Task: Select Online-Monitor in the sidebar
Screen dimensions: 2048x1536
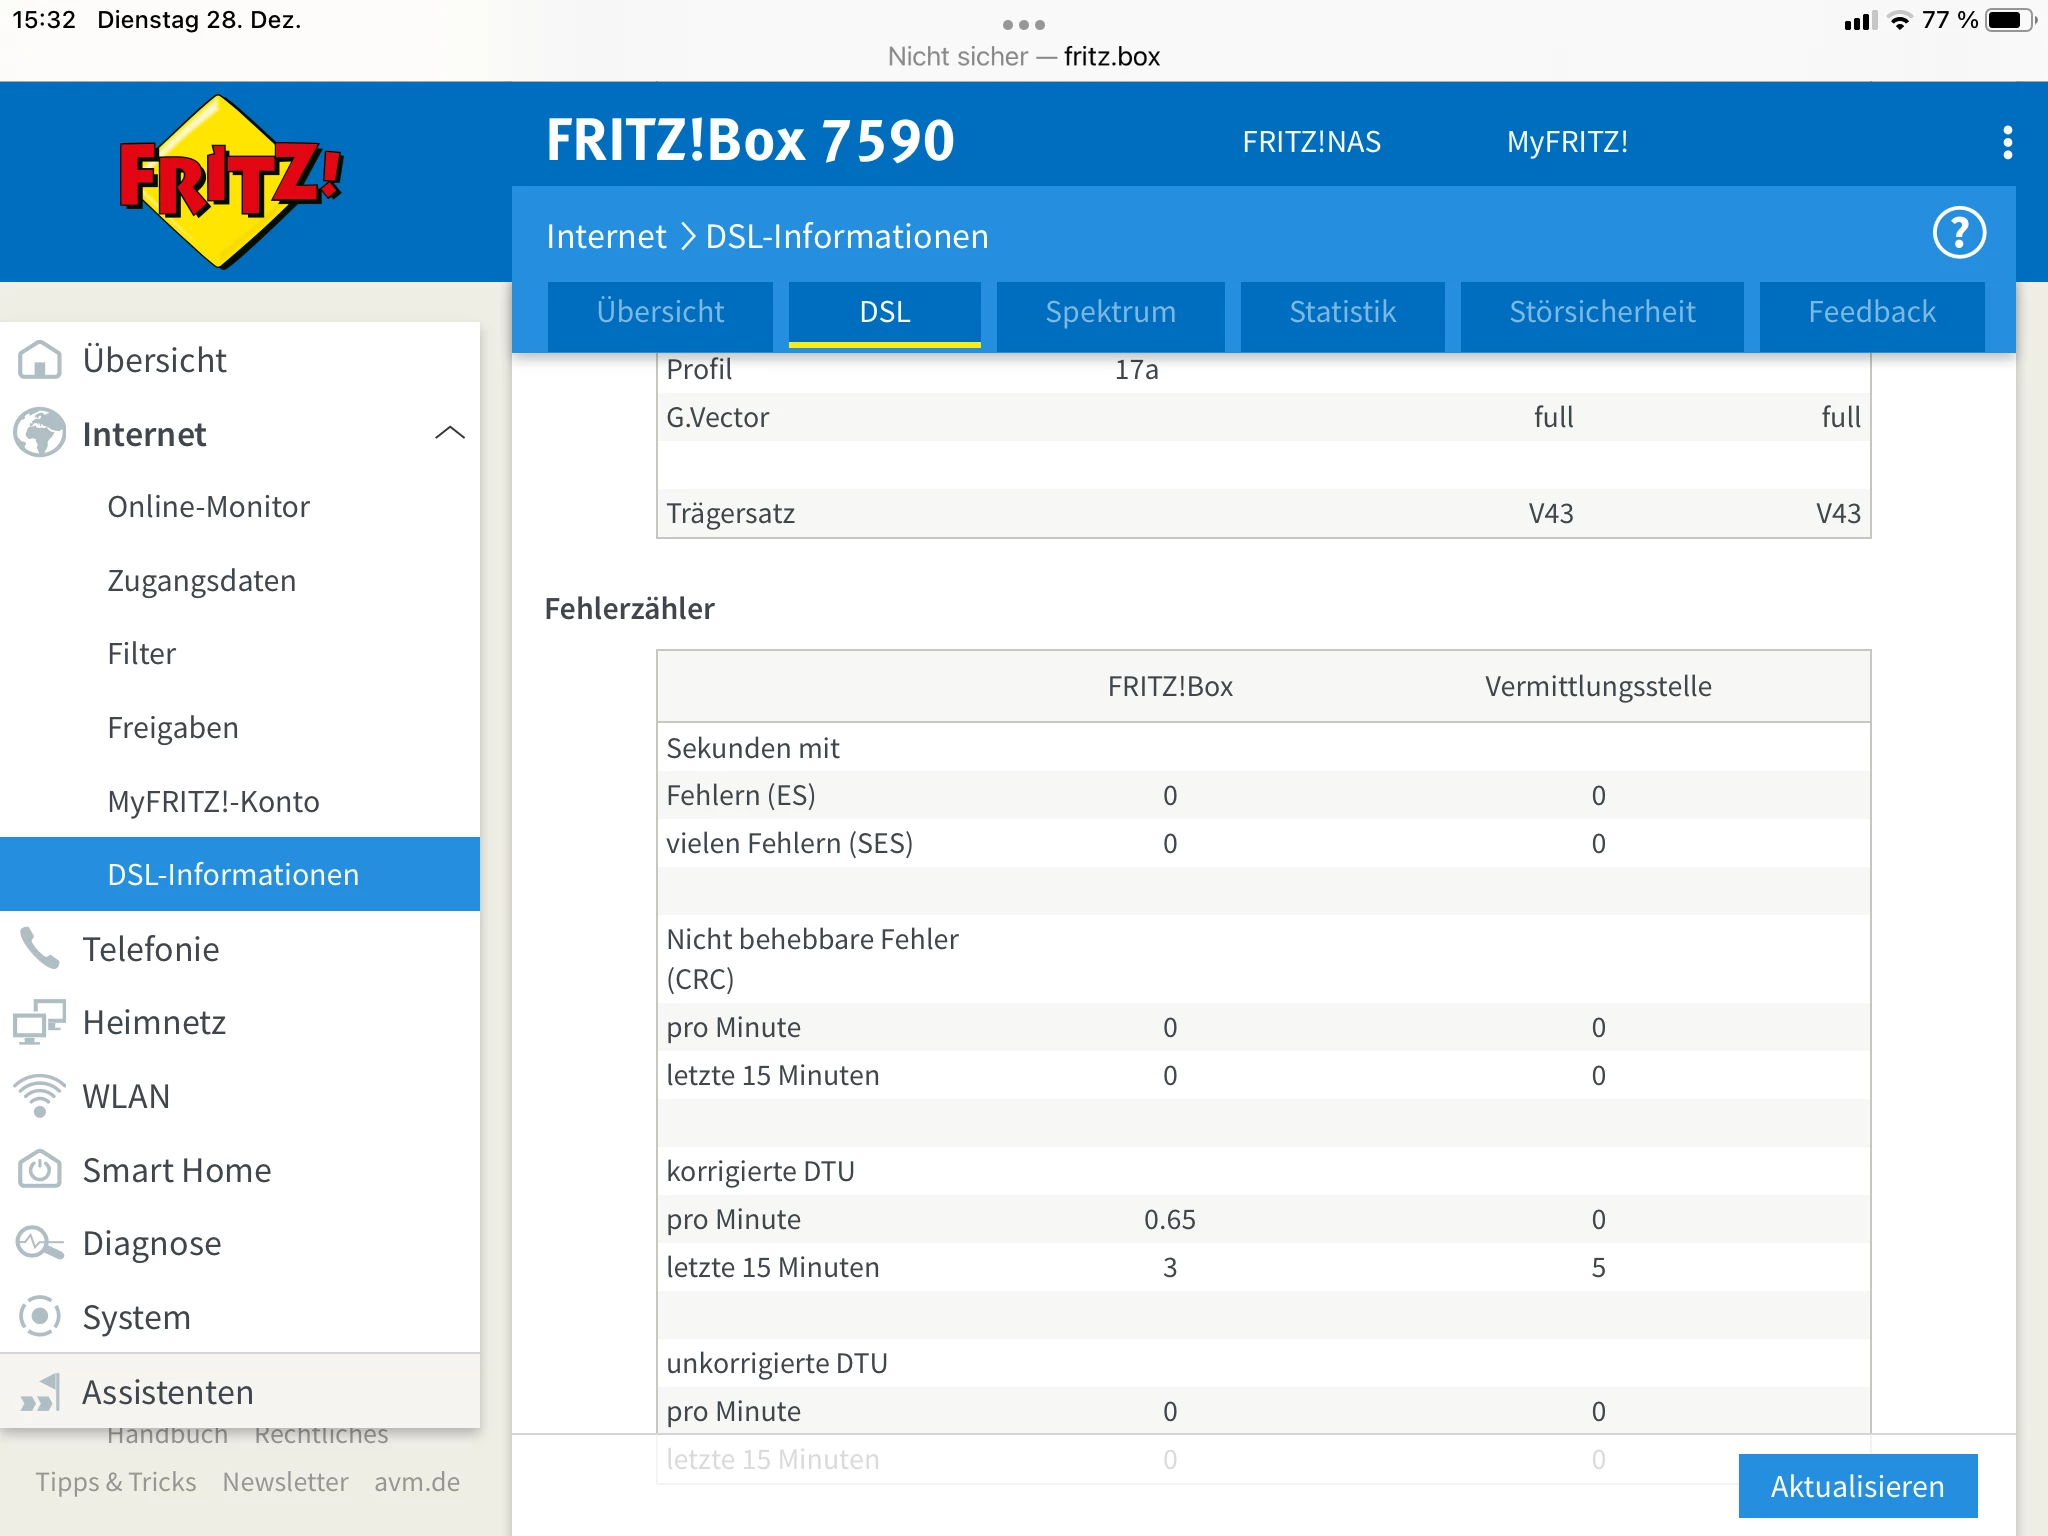Action: click(x=208, y=507)
